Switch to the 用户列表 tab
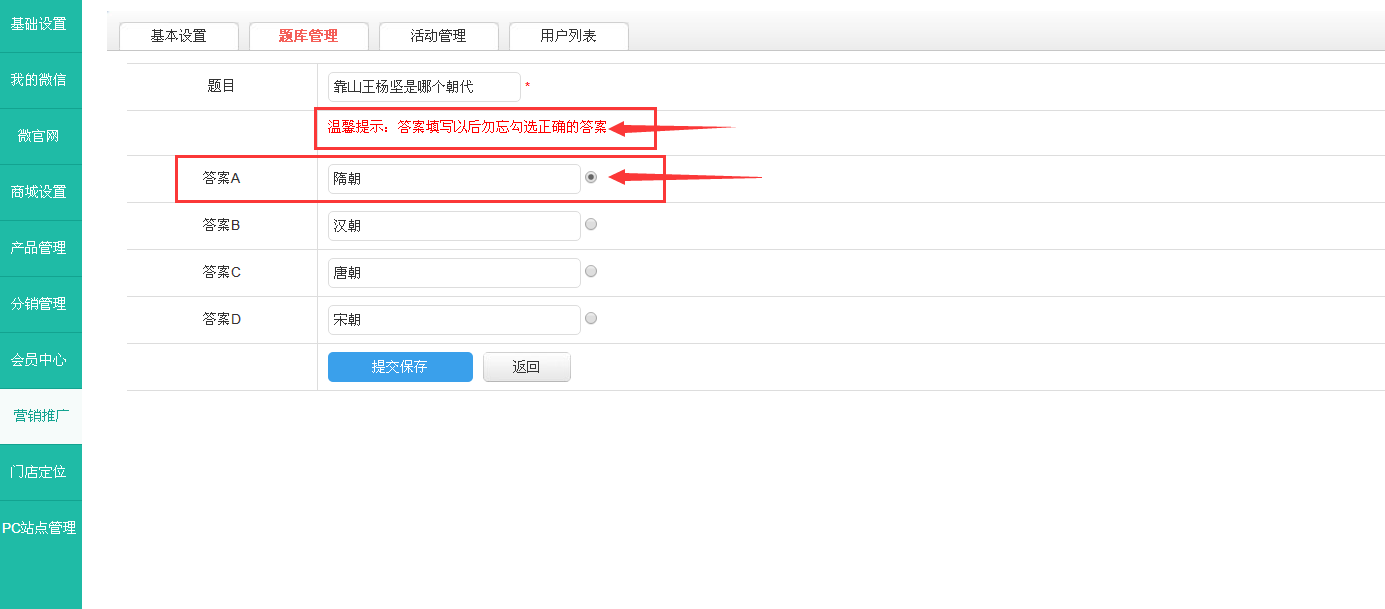1385x609 pixels. pos(568,36)
